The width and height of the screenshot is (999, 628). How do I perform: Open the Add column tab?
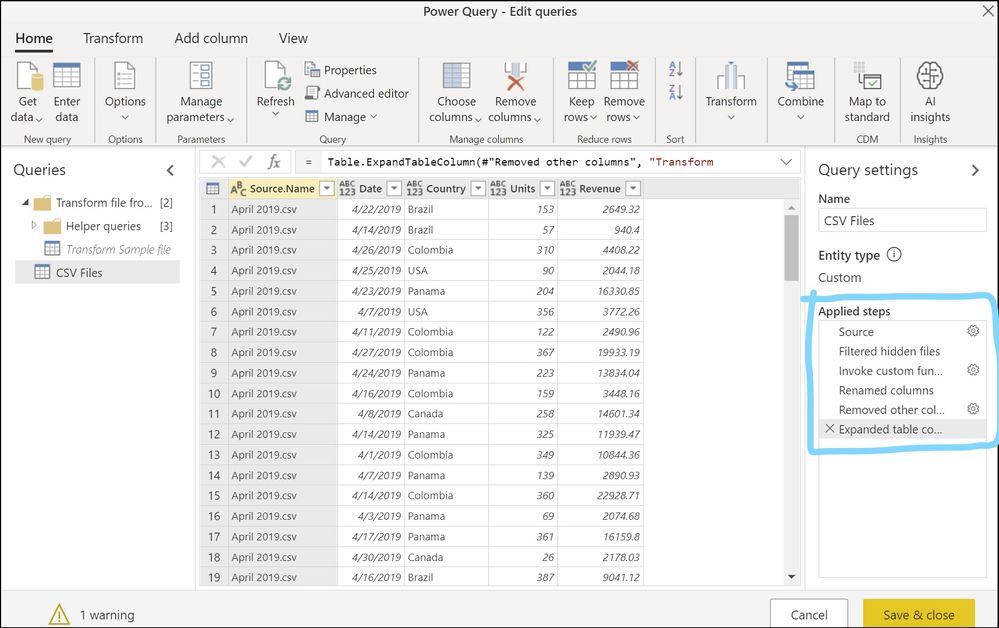211,38
